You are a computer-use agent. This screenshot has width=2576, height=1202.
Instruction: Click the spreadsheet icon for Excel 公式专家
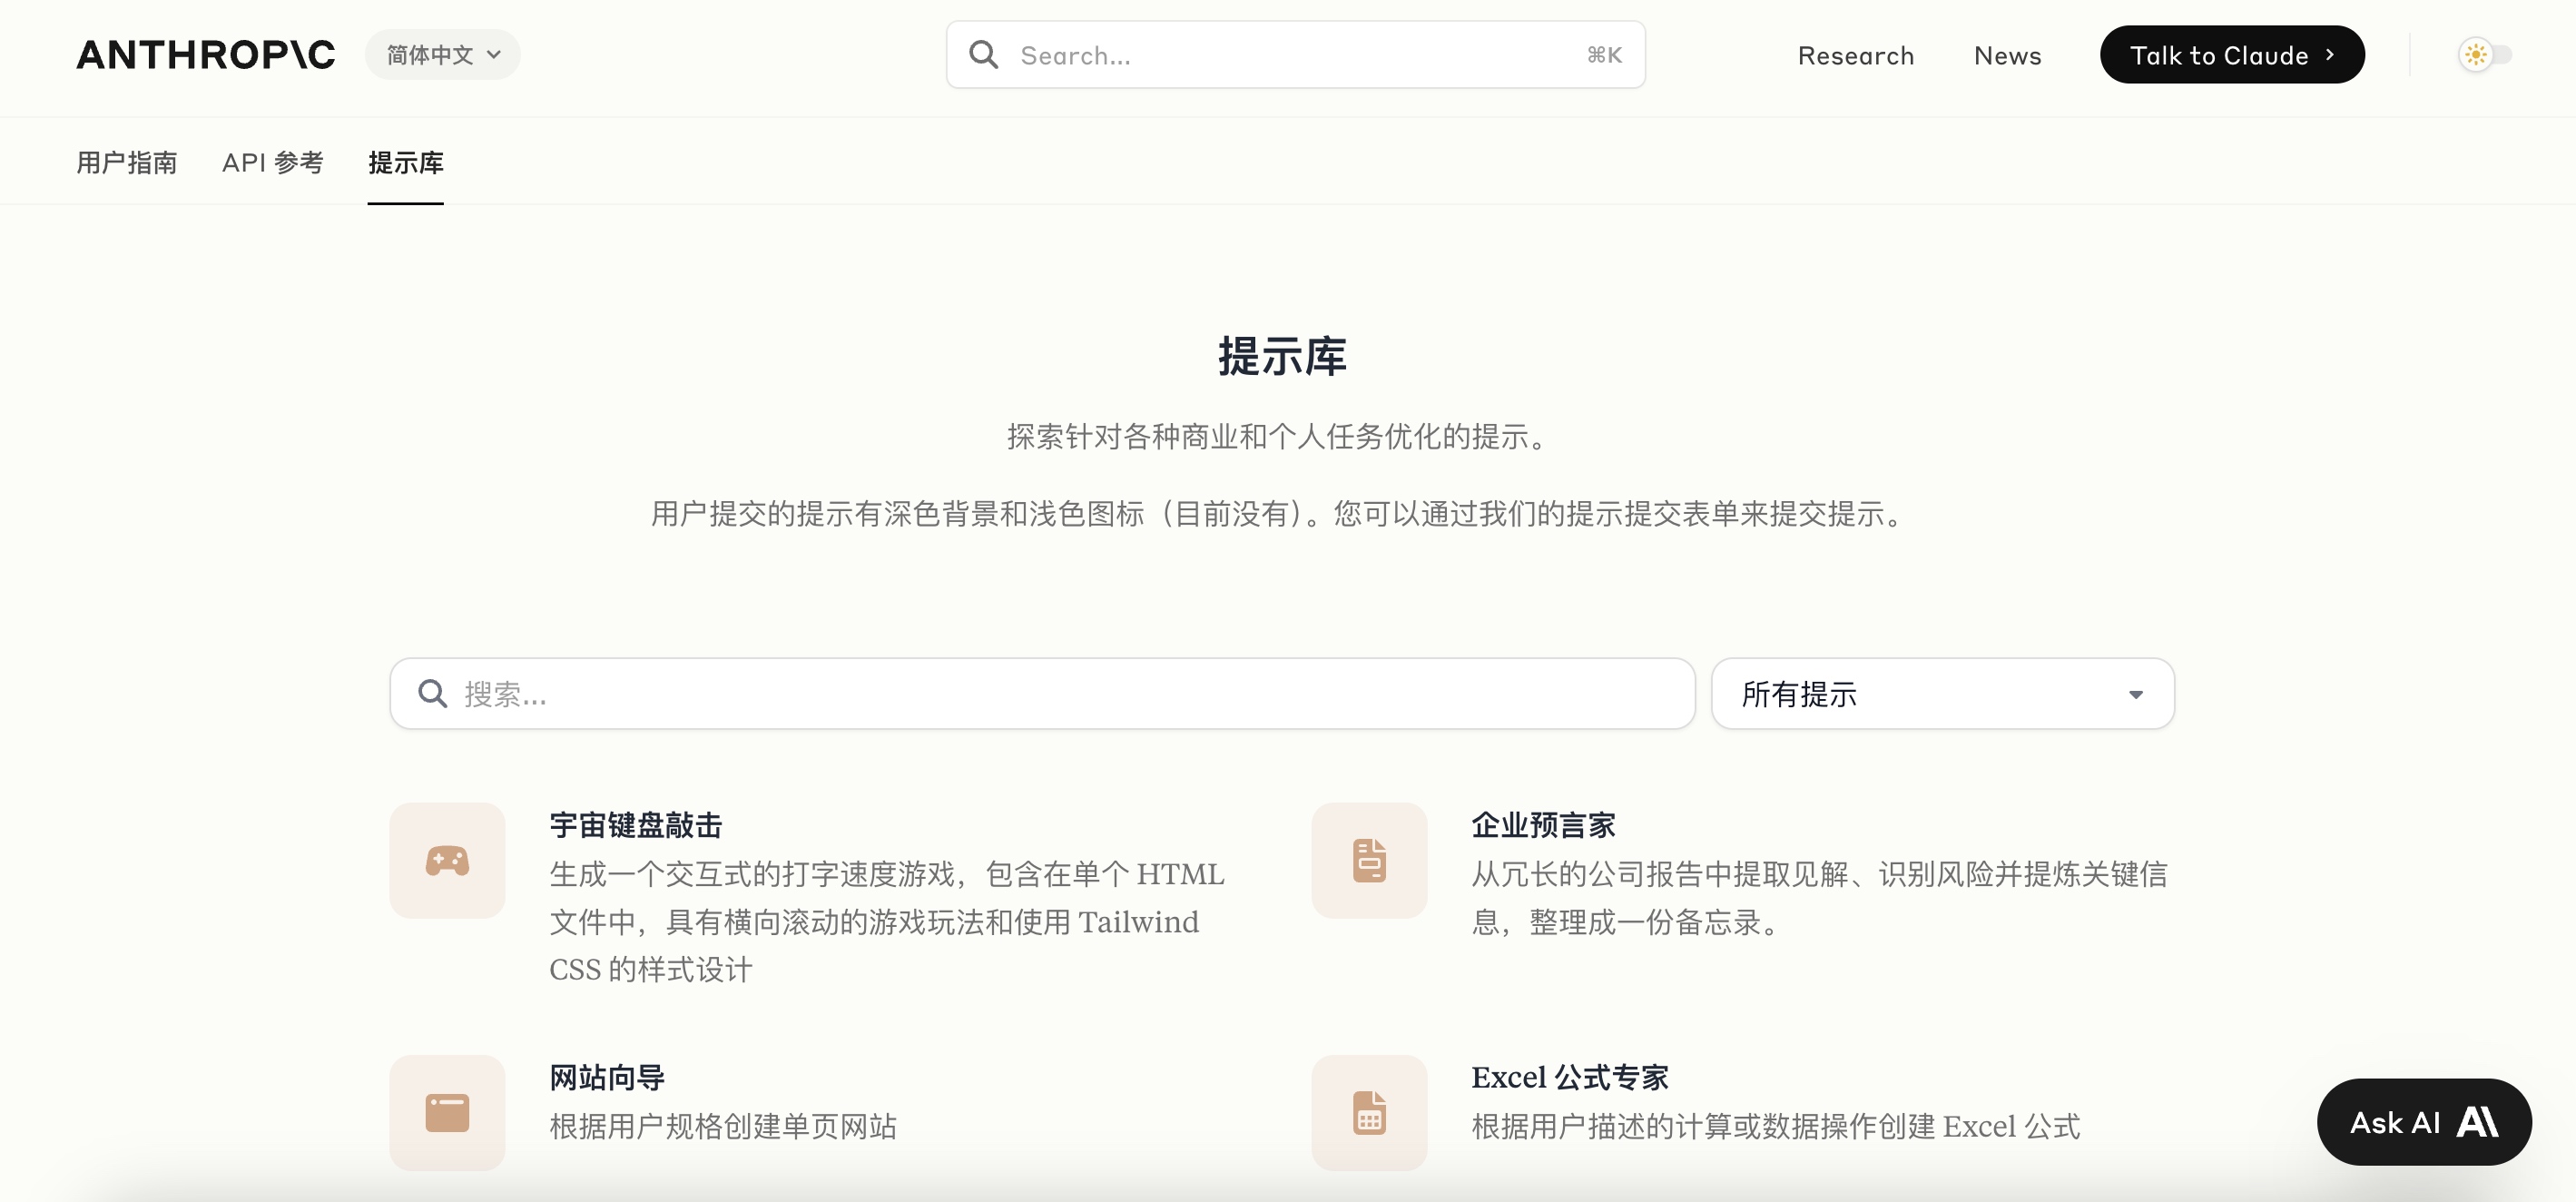[1368, 1112]
